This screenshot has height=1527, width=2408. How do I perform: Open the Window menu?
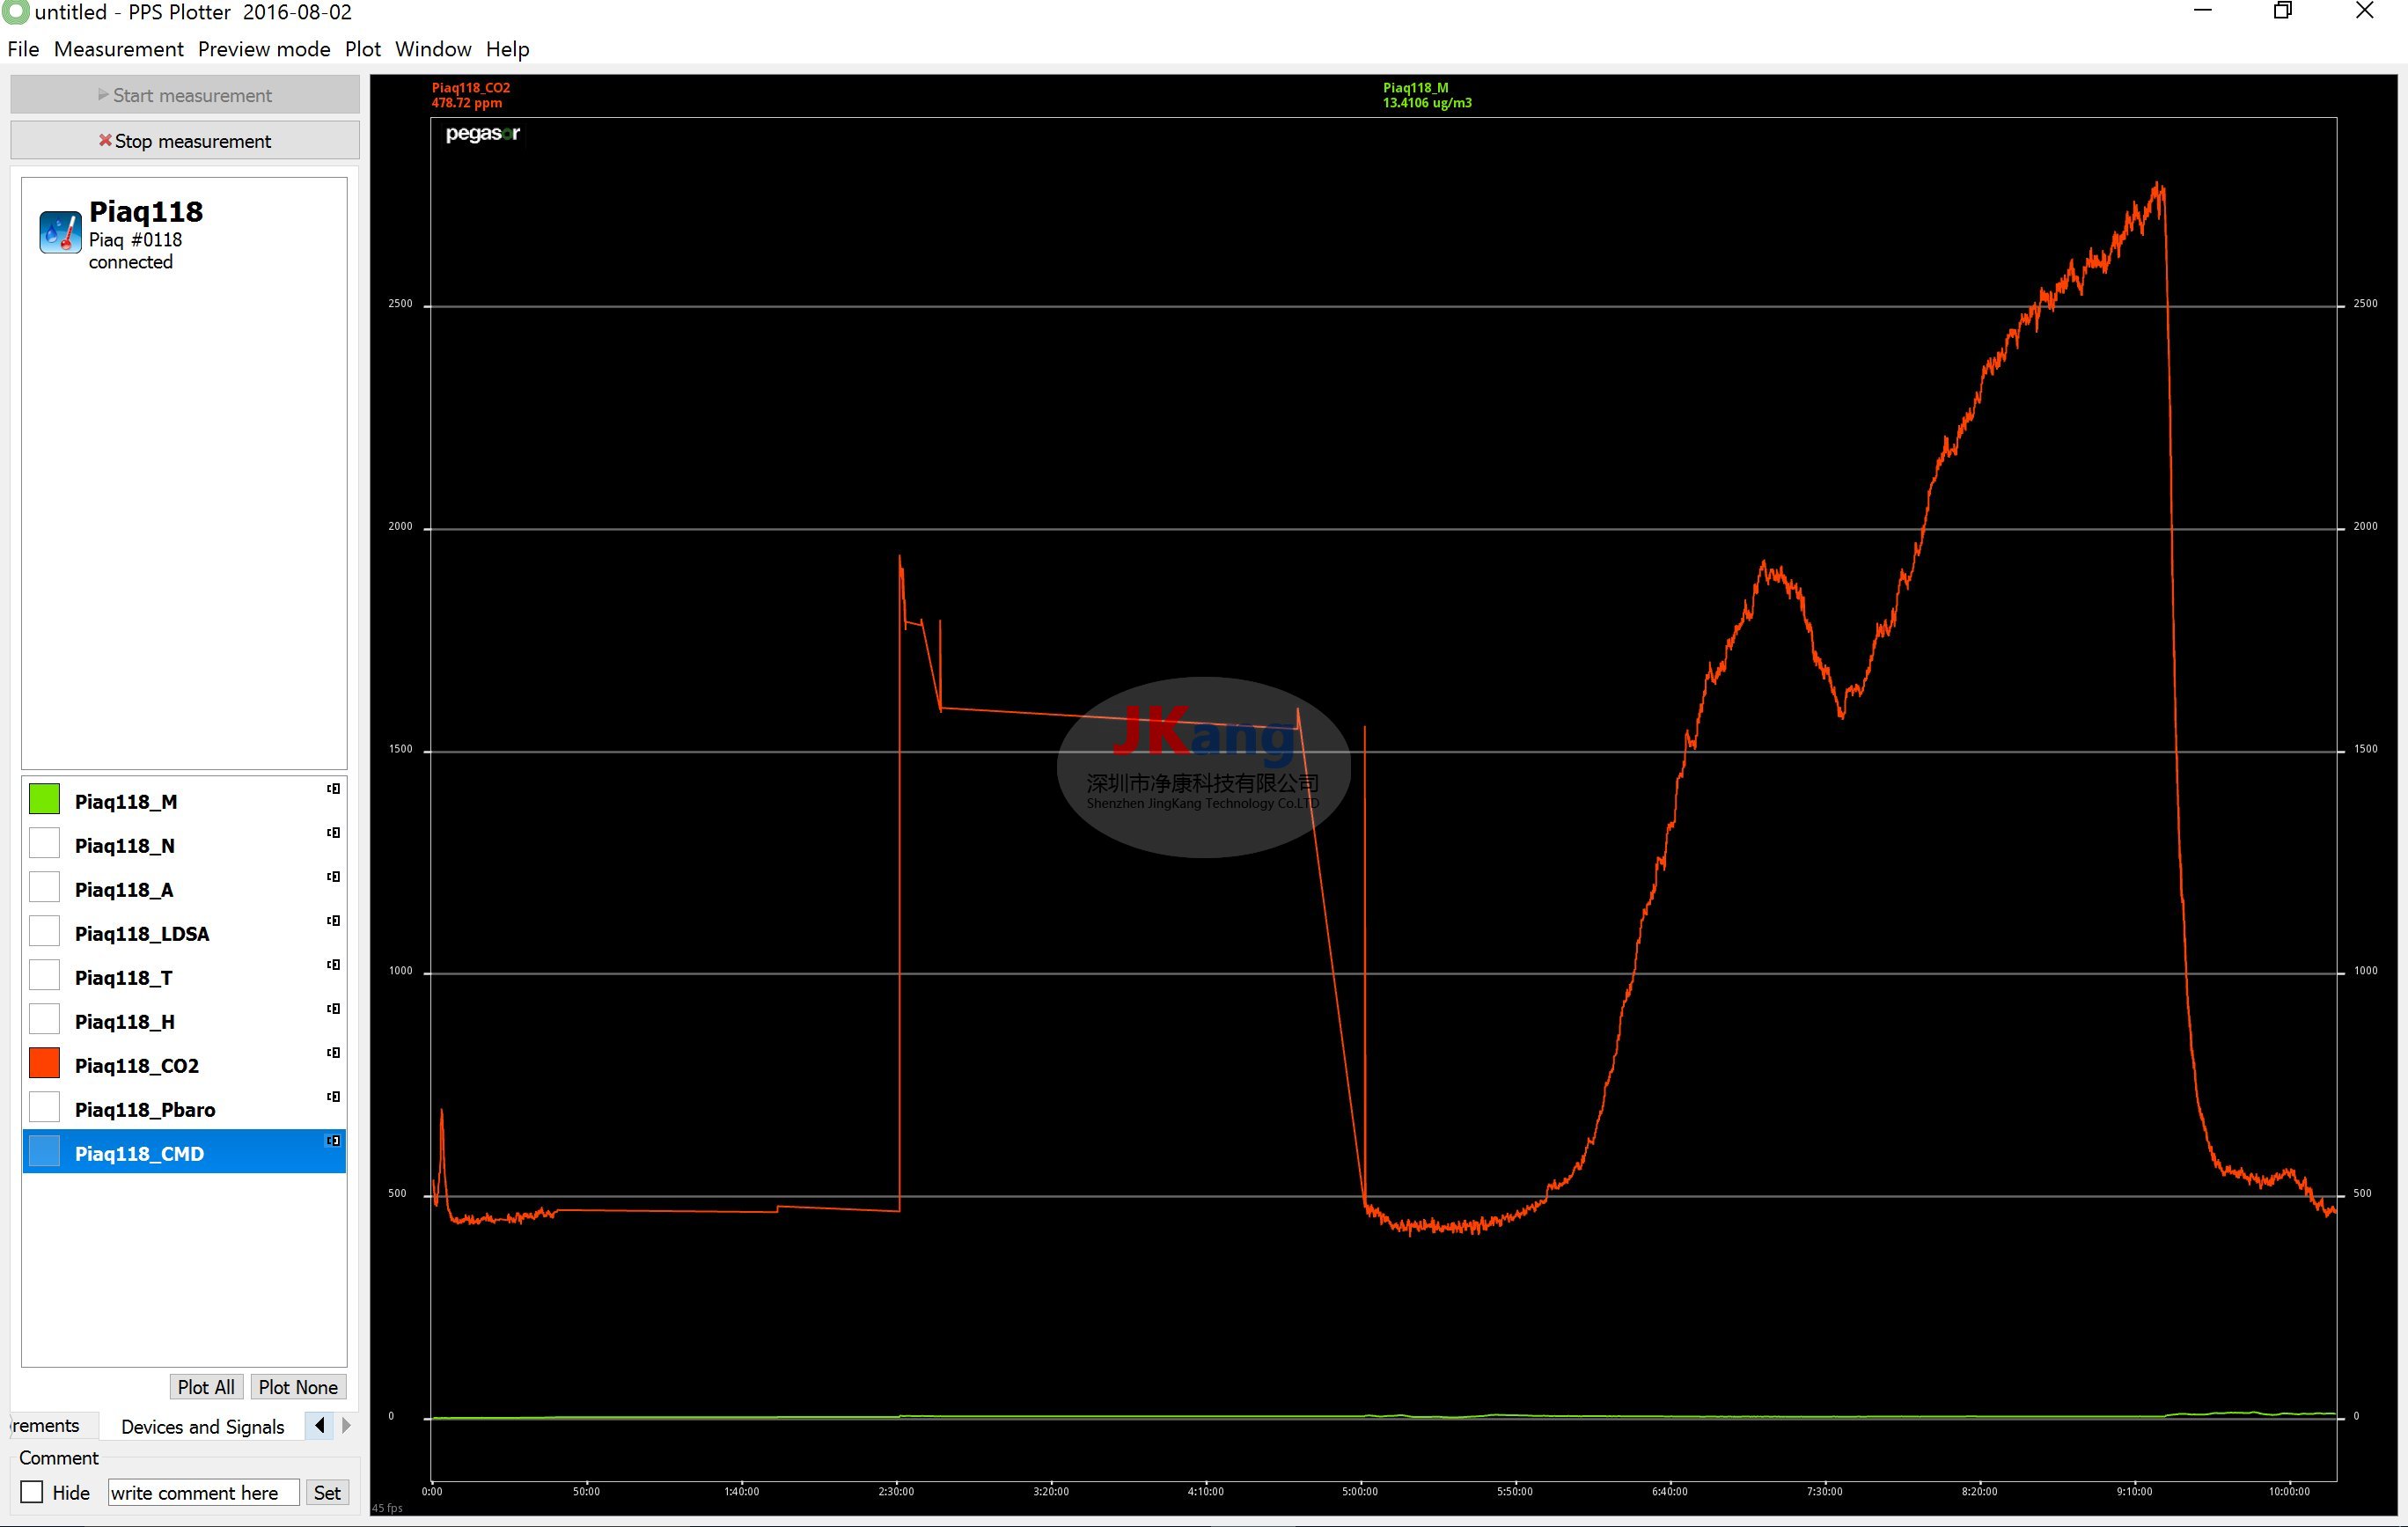(433, 49)
